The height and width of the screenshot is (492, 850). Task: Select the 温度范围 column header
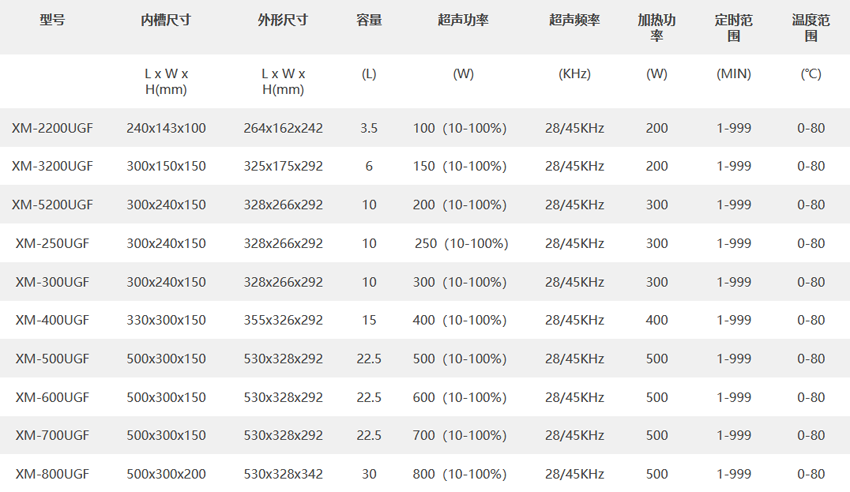[811, 27]
